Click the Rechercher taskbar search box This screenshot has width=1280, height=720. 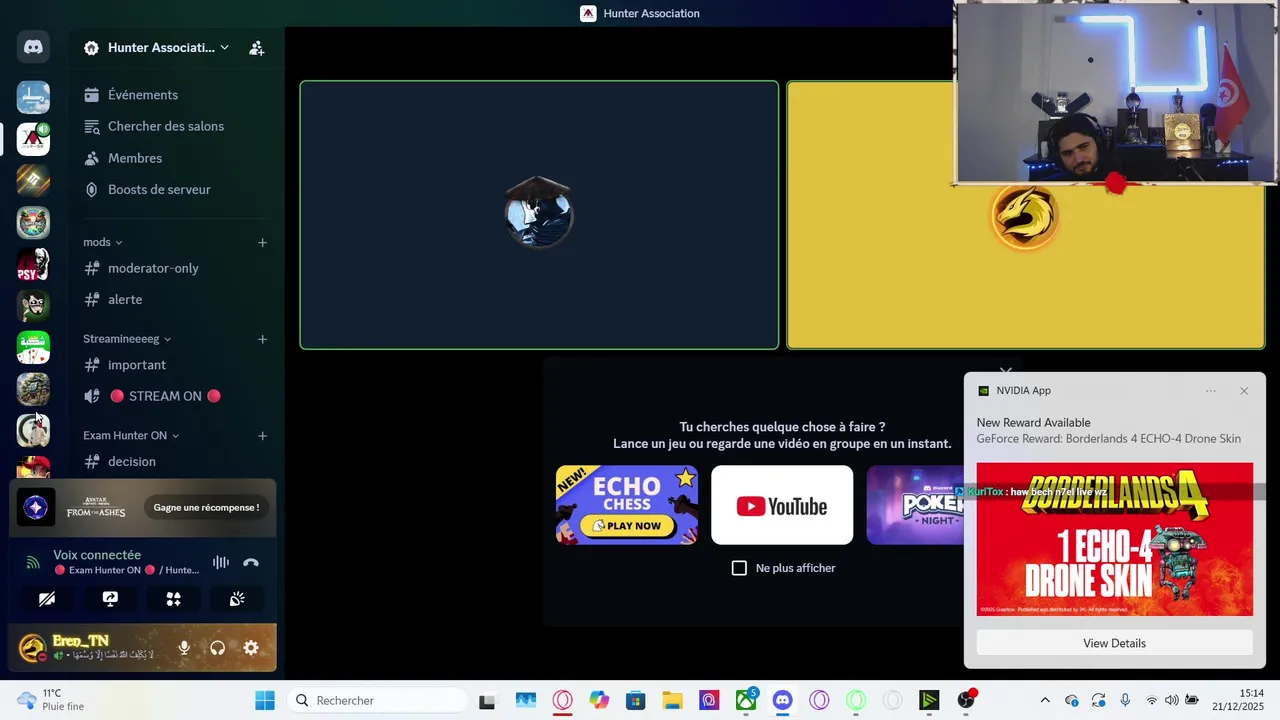pyautogui.click(x=376, y=700)
